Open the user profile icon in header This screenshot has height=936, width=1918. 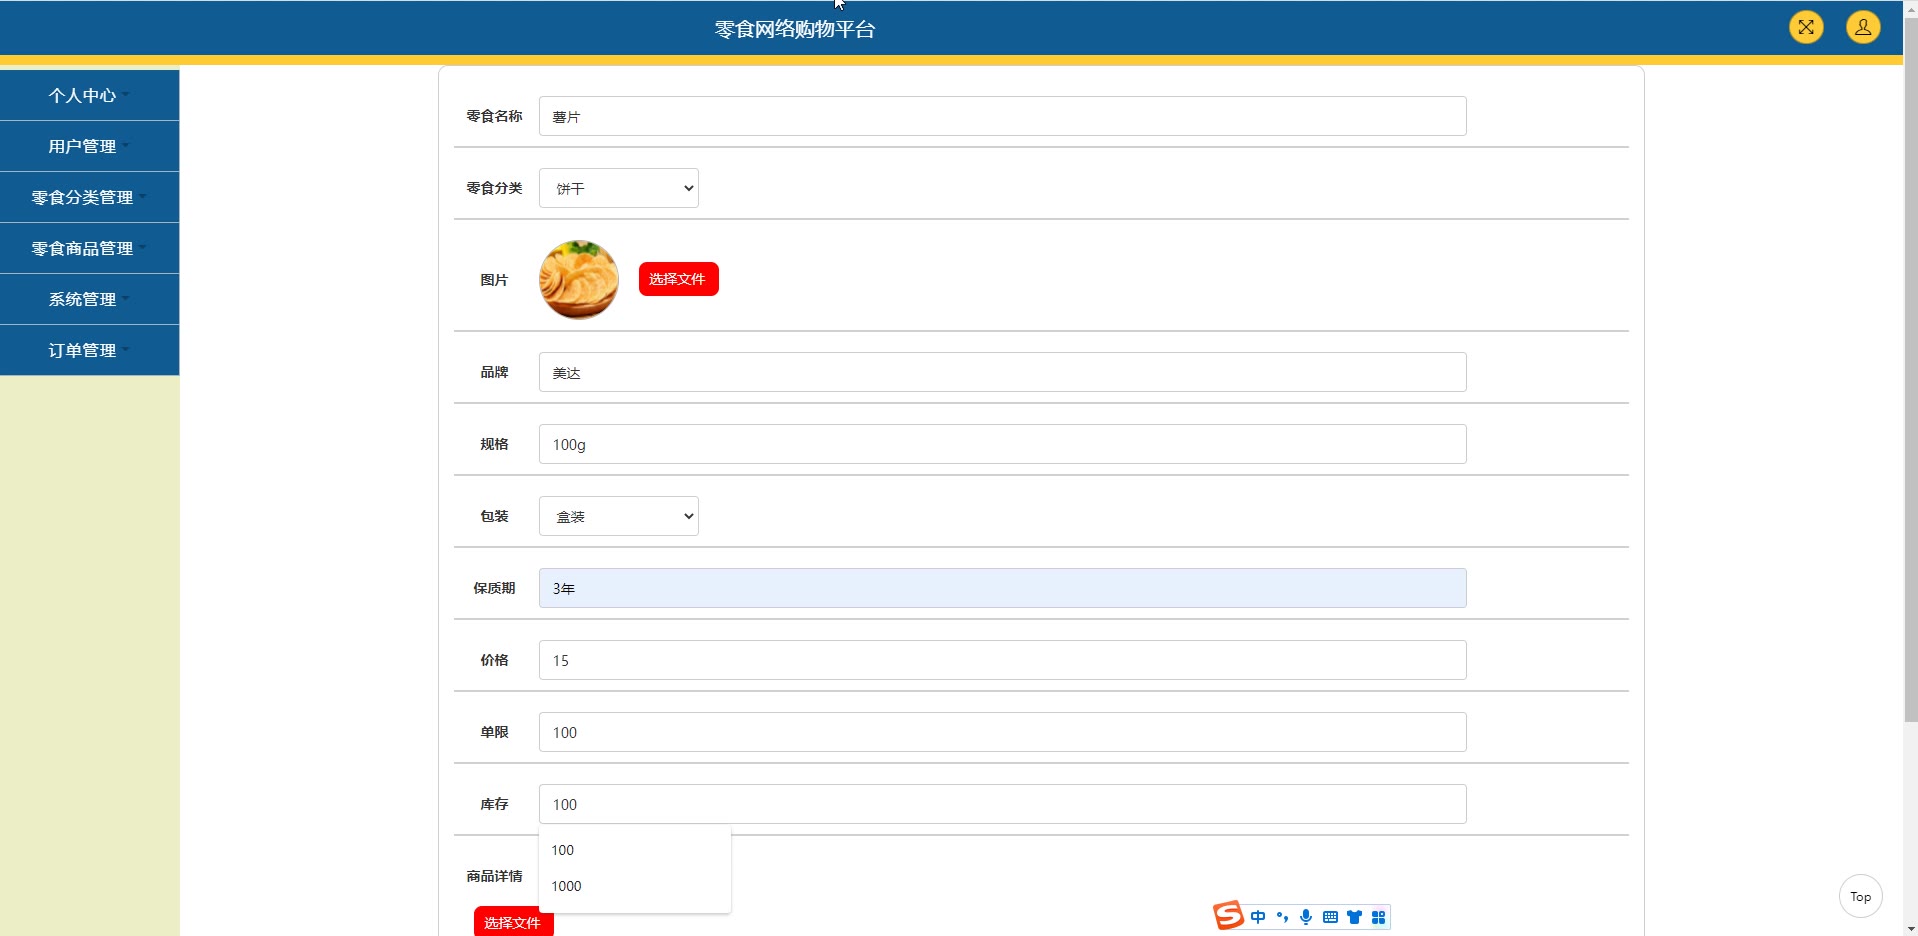1863,27
